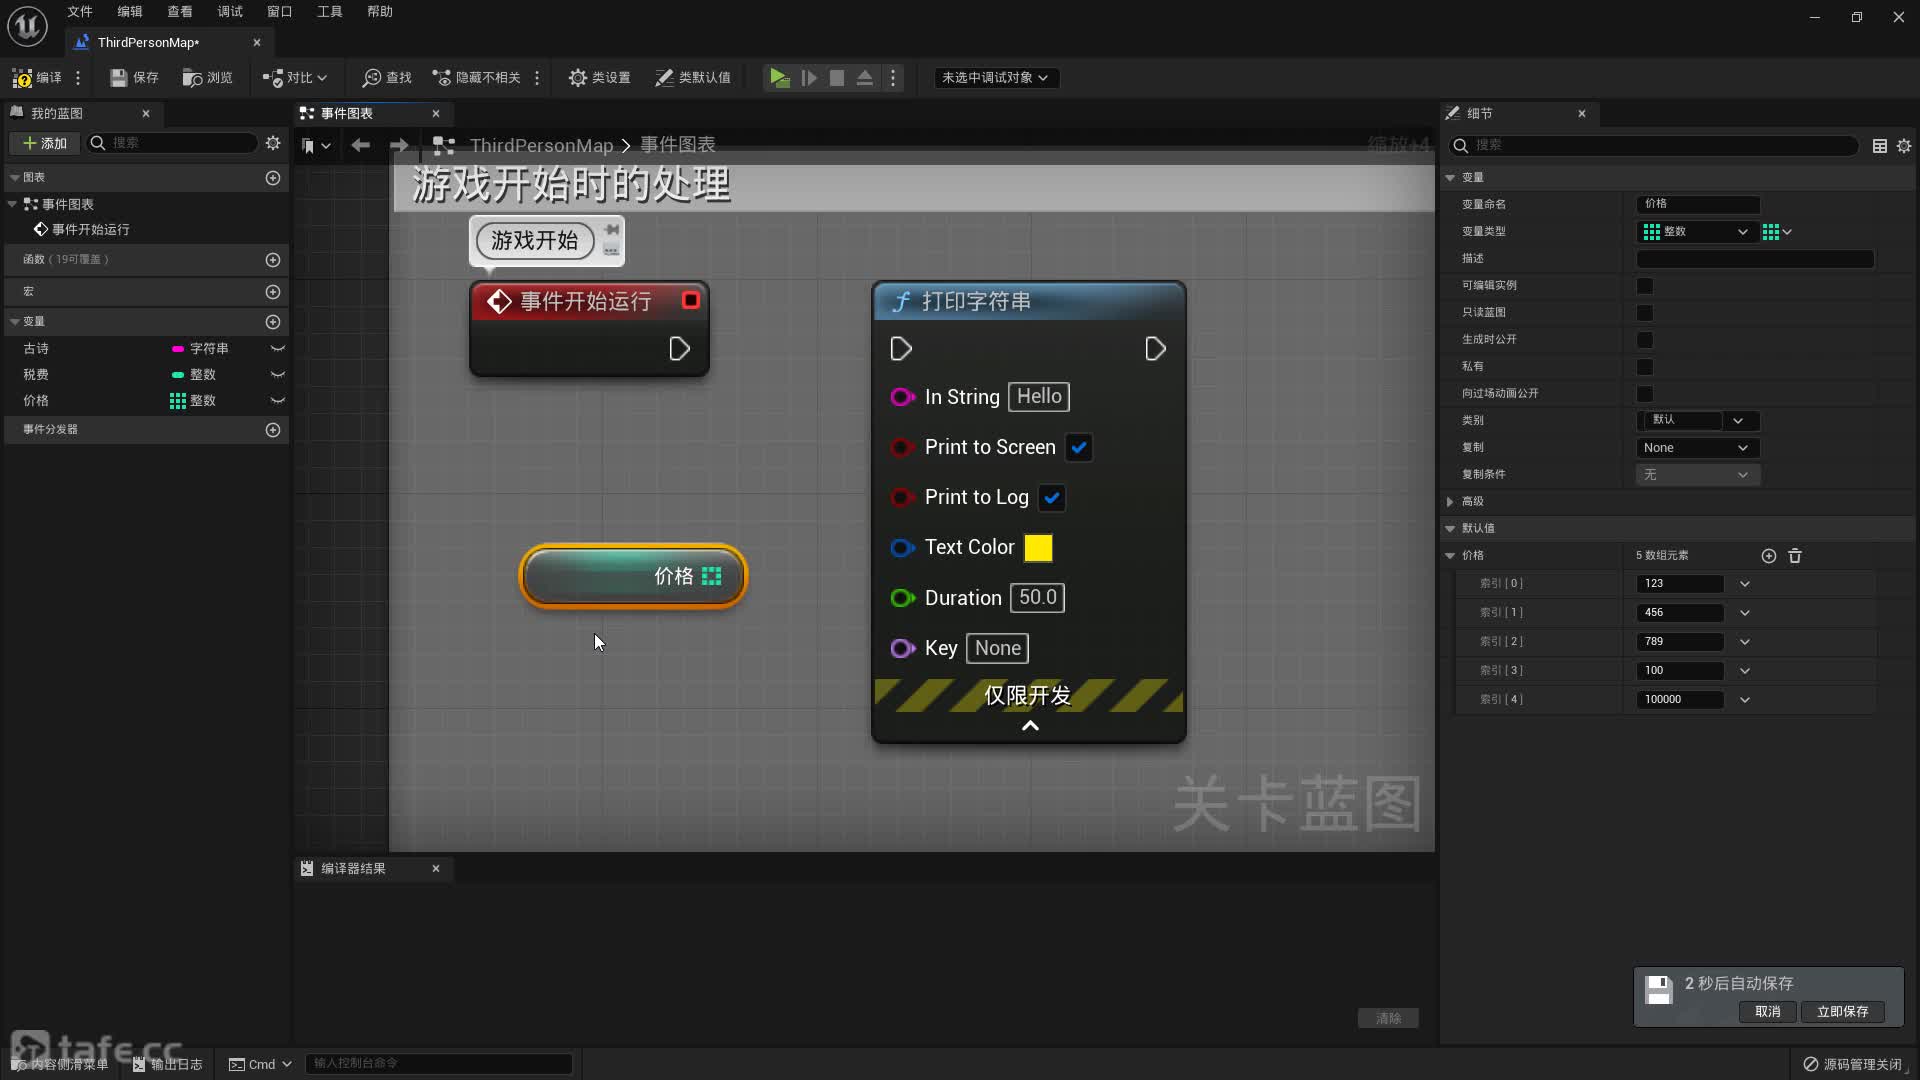Toggle Expose on Spawn (生成时公开) checkbox
Image resolution: width=1920 pixels, height=1080 pixels.
(1645, 339)
